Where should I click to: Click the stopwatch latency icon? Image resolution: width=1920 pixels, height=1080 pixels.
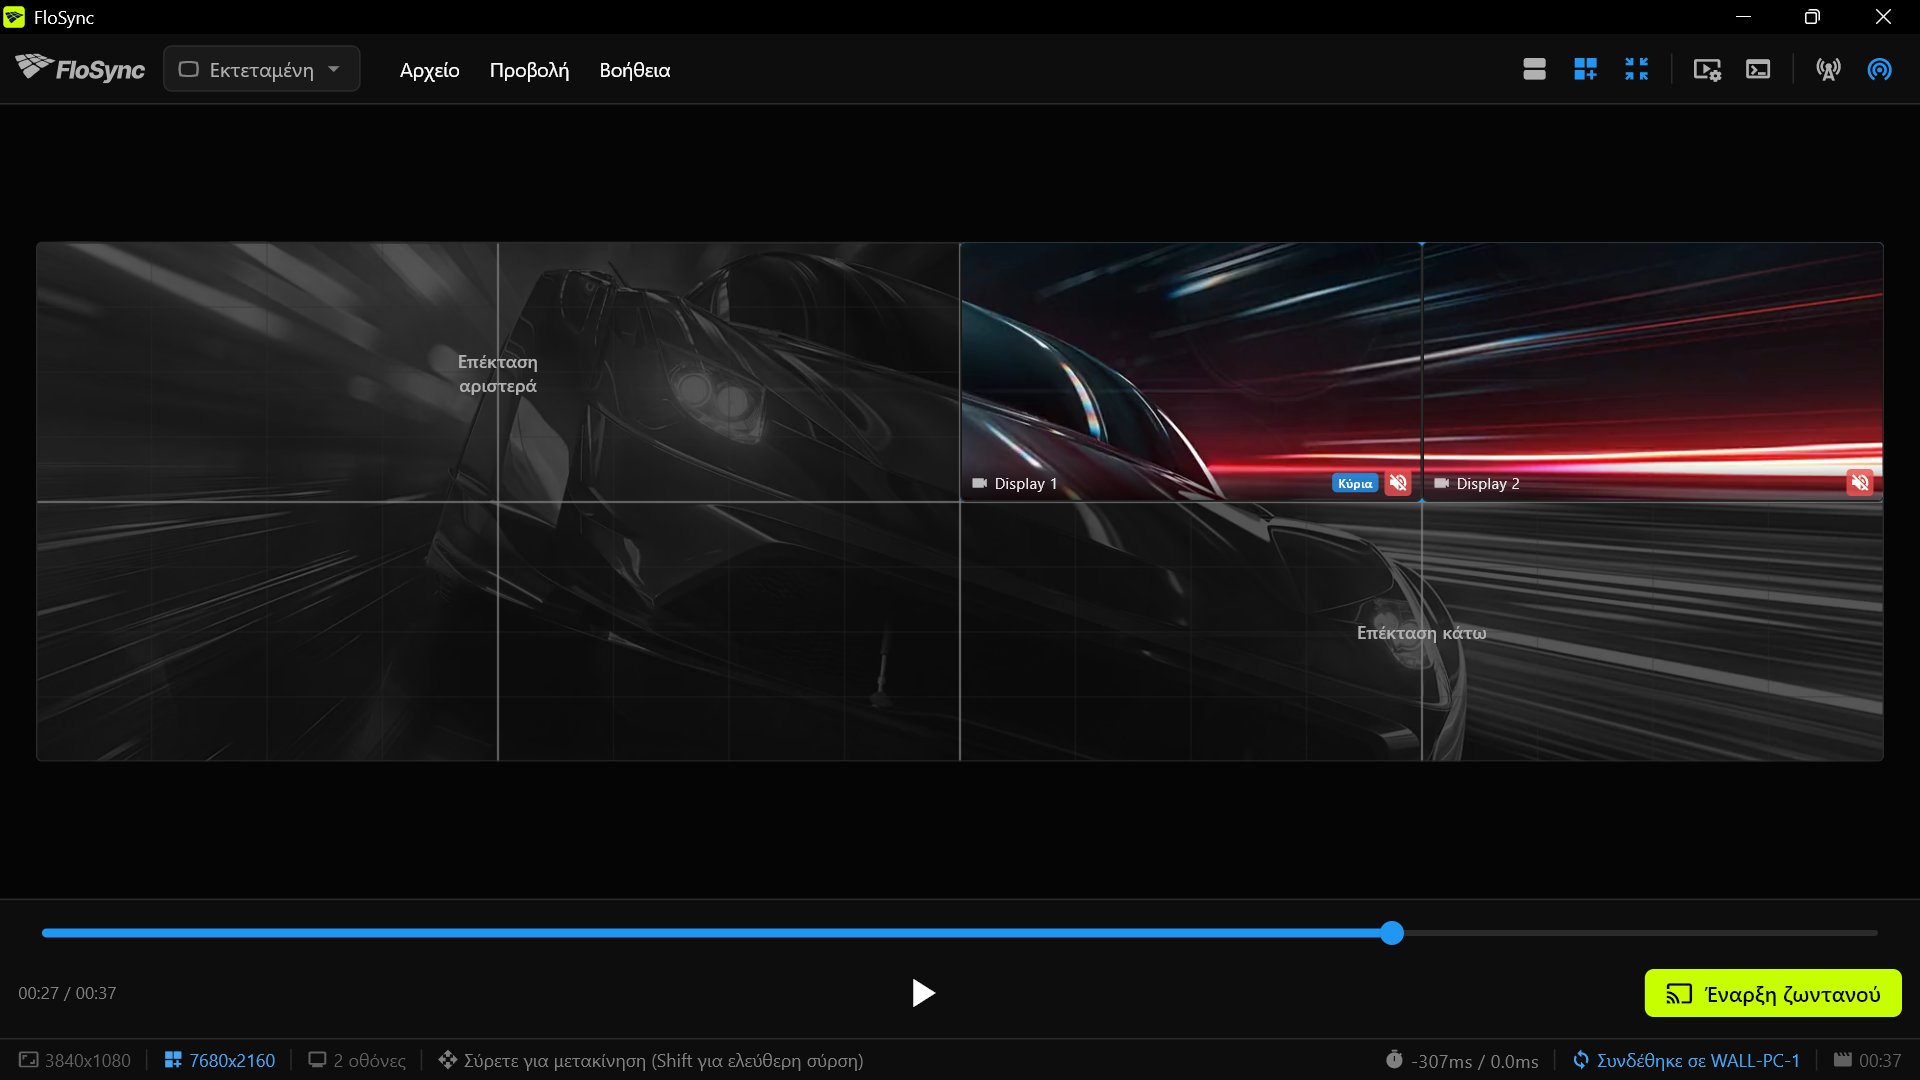click(x=1394, y=1059)
